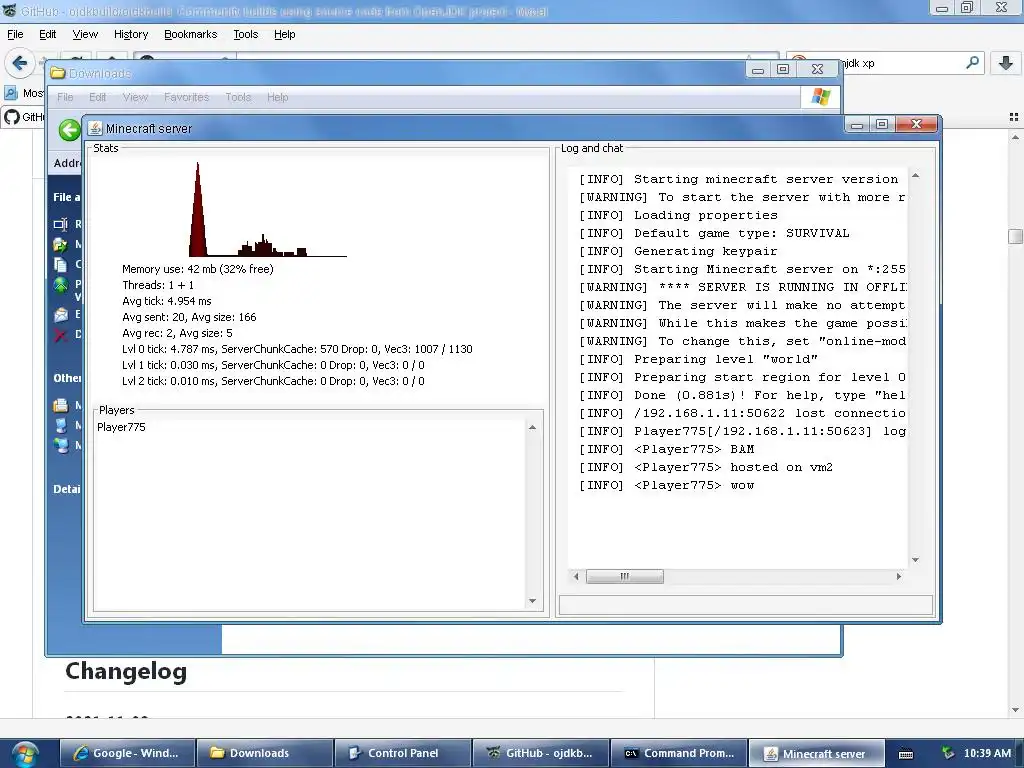Click the browser page scroll down arrow
1024x768 pixels.
click(x=1015, y=710)
